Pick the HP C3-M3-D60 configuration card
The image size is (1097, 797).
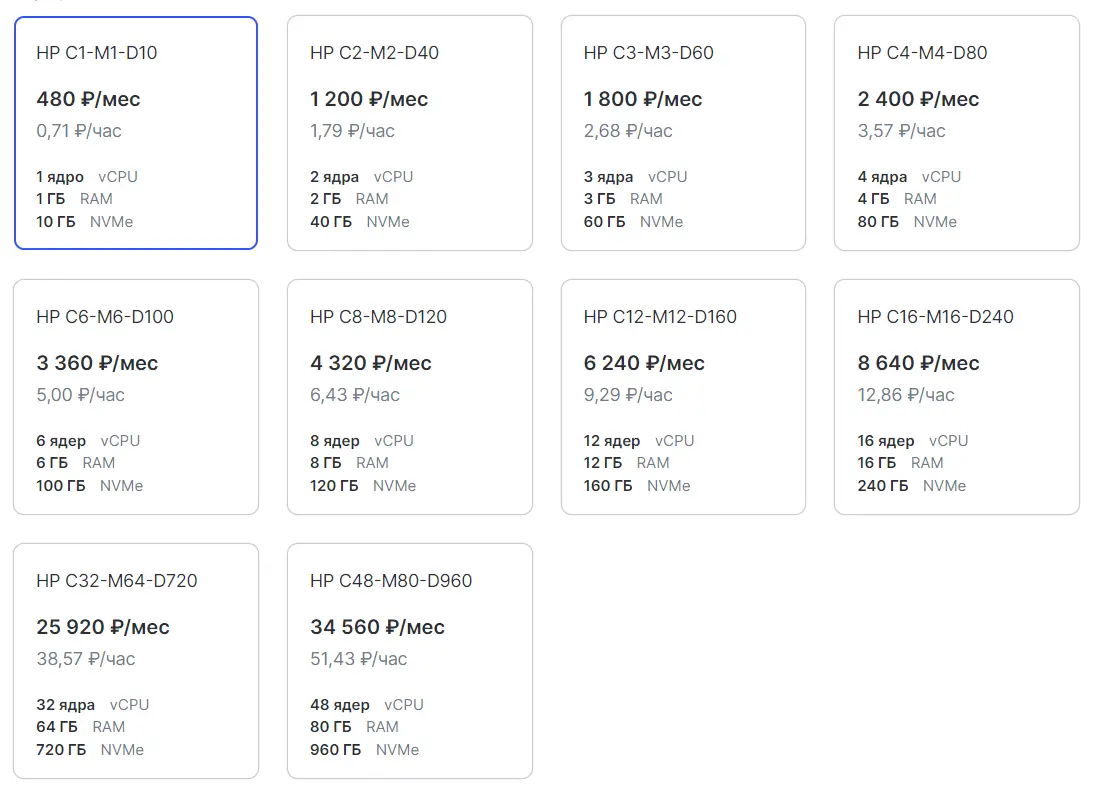coord(683,132)
